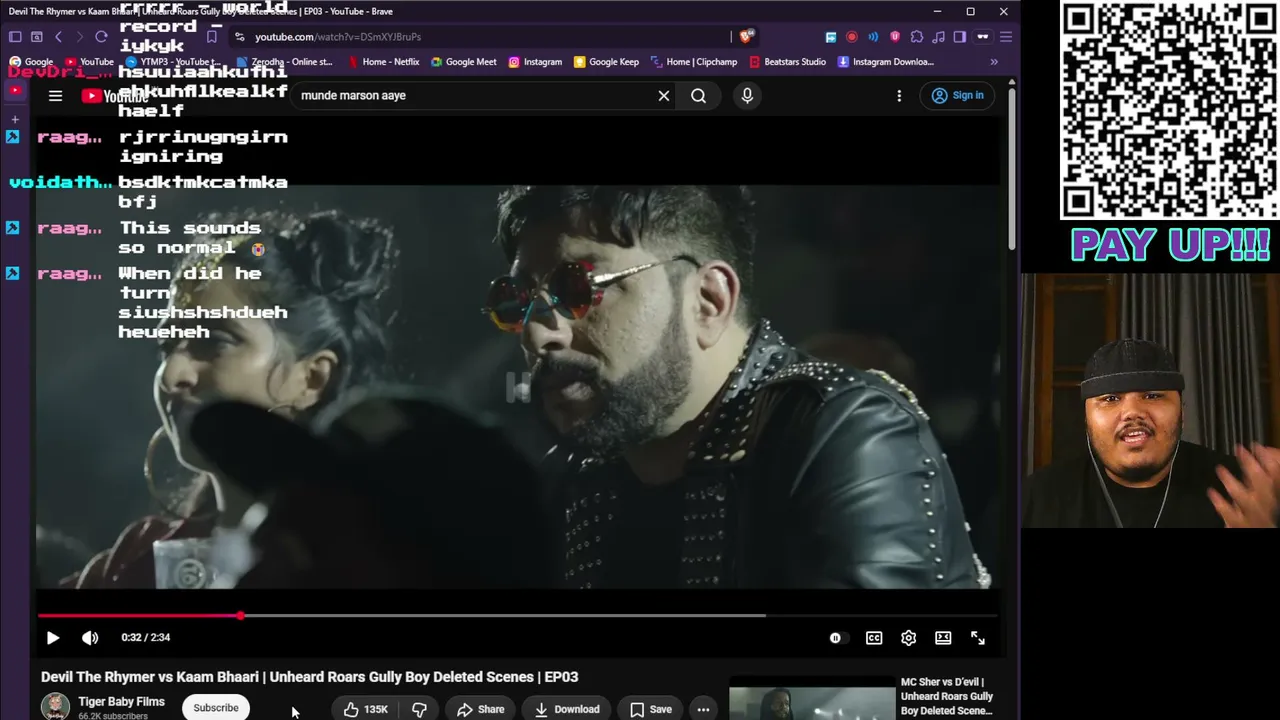Download the video
The height and width of the screenshot is (720, 1280).
click(566, 709)
